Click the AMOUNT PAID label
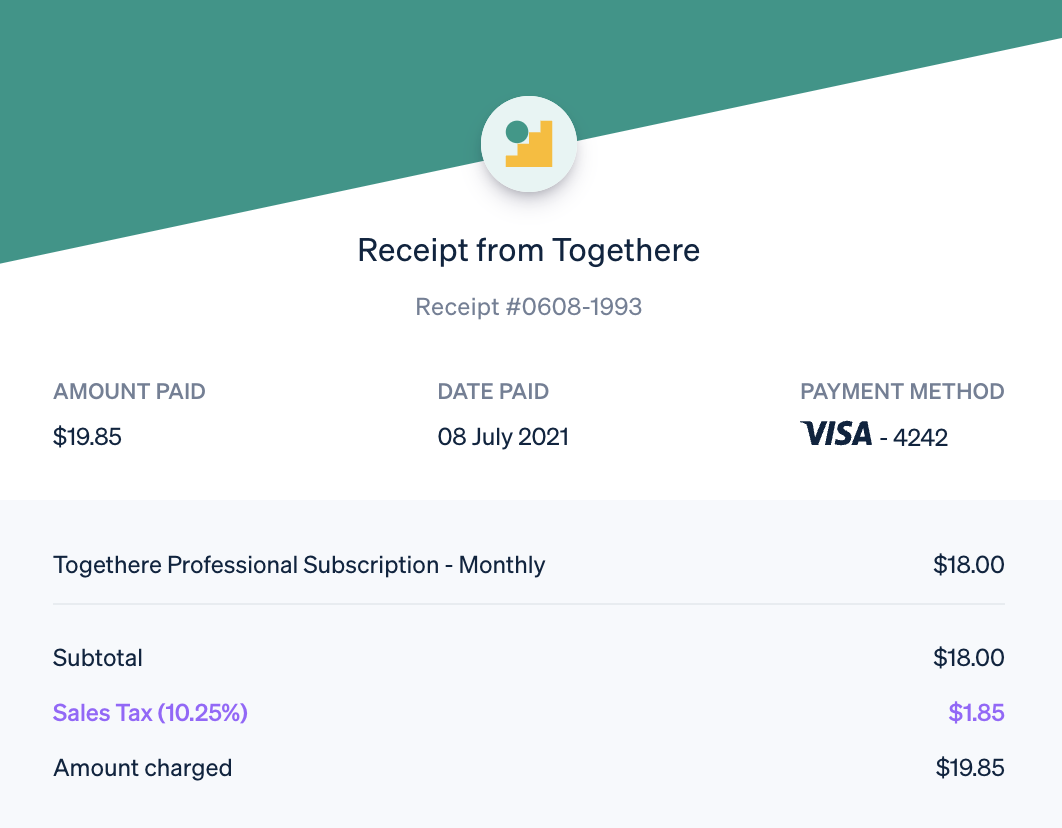 click(x=129, y=392)
